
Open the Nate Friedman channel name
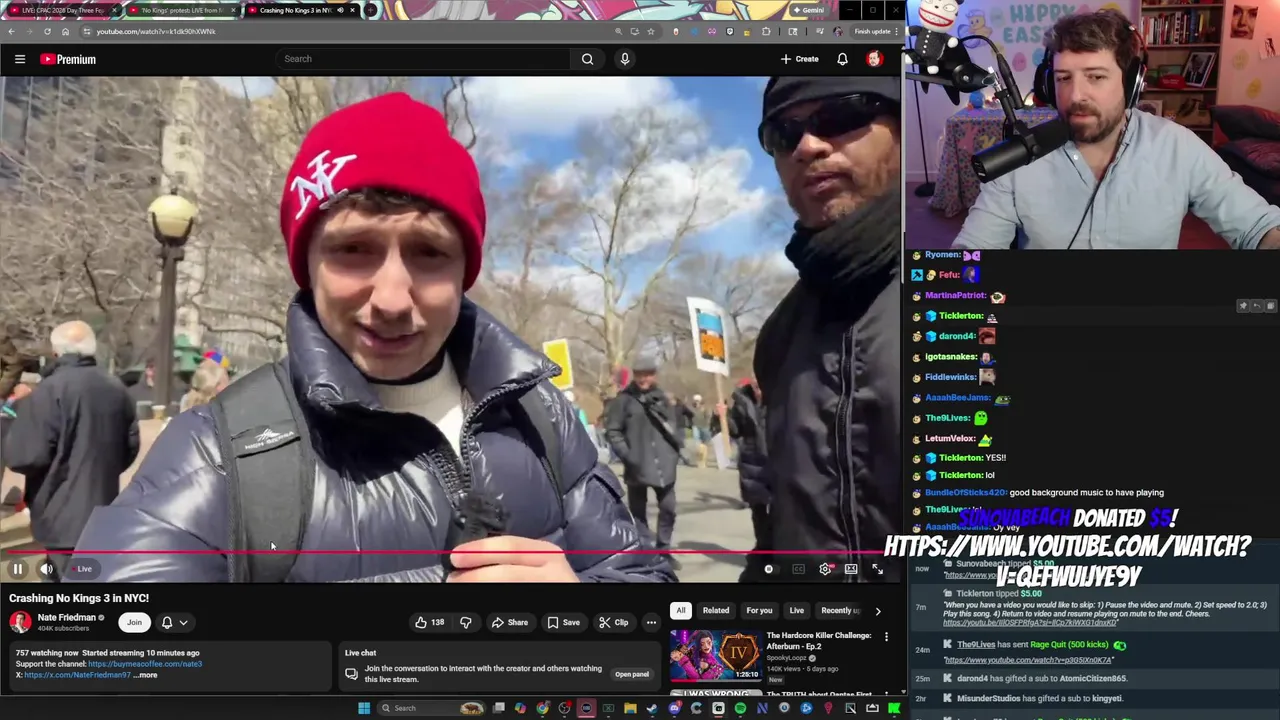[x=66, y=618]
